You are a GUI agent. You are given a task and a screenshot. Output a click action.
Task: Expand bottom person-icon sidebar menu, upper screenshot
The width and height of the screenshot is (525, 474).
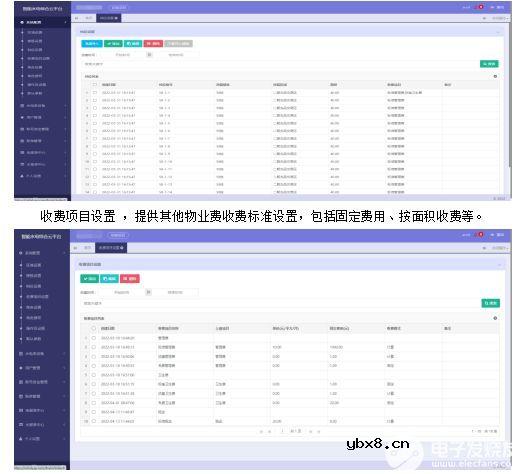click(43, 176)
